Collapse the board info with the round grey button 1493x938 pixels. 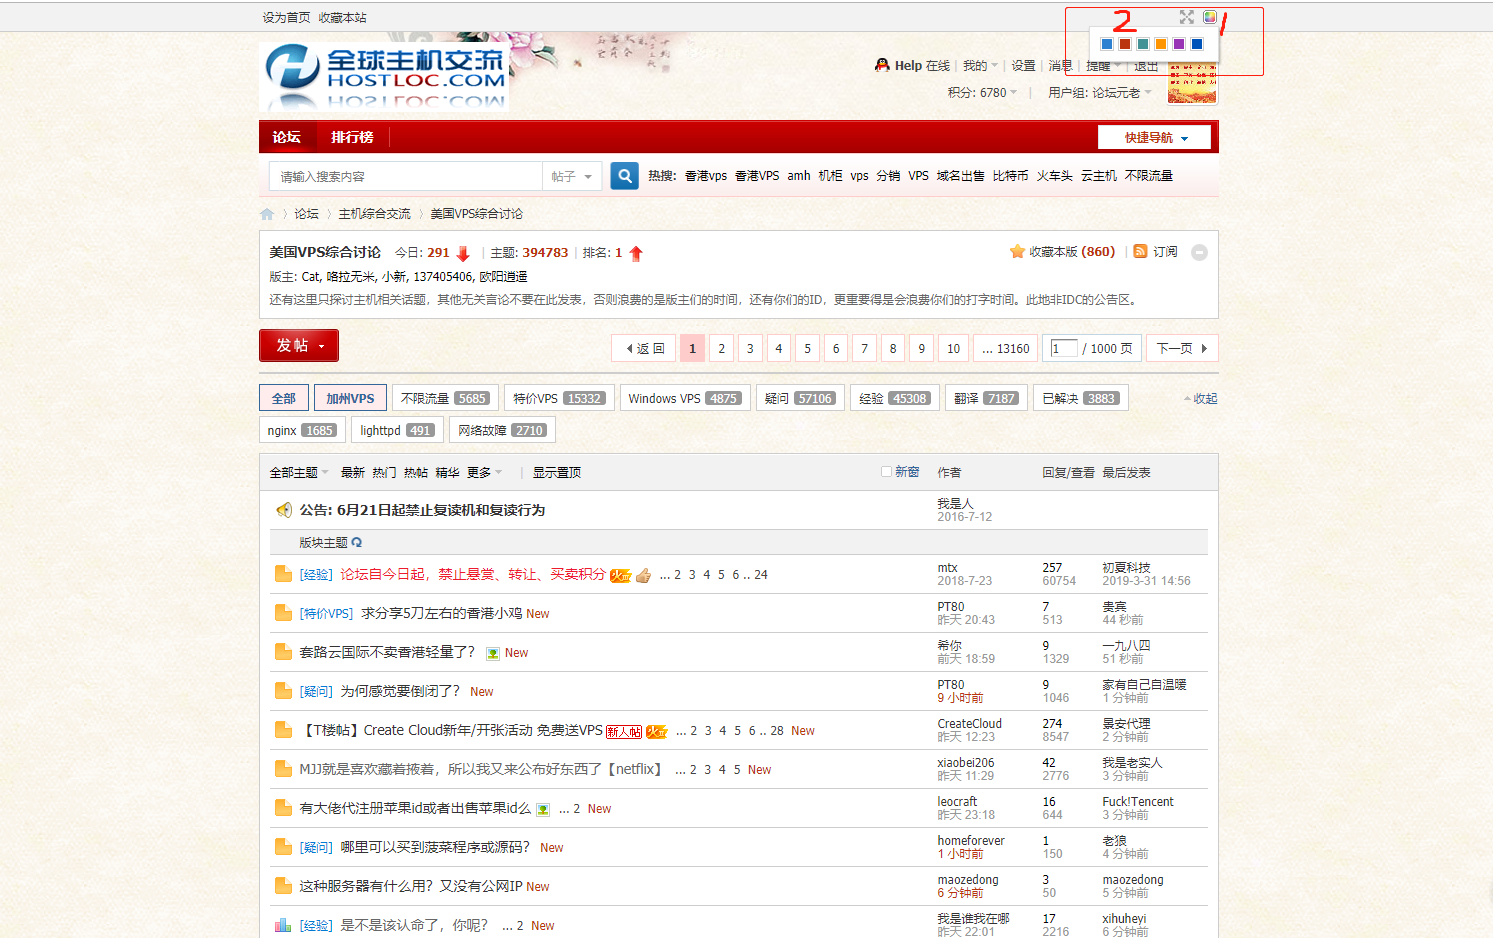pos(1199,253)
